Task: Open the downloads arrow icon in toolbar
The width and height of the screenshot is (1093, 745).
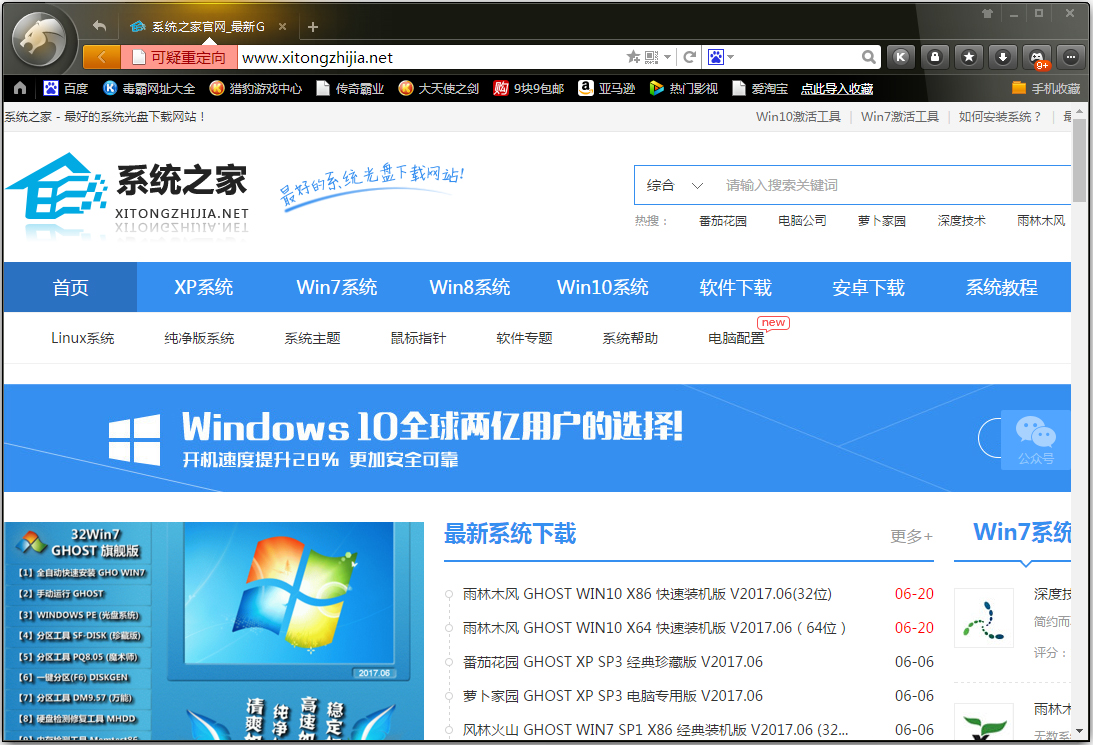Action: (1003, 57)
